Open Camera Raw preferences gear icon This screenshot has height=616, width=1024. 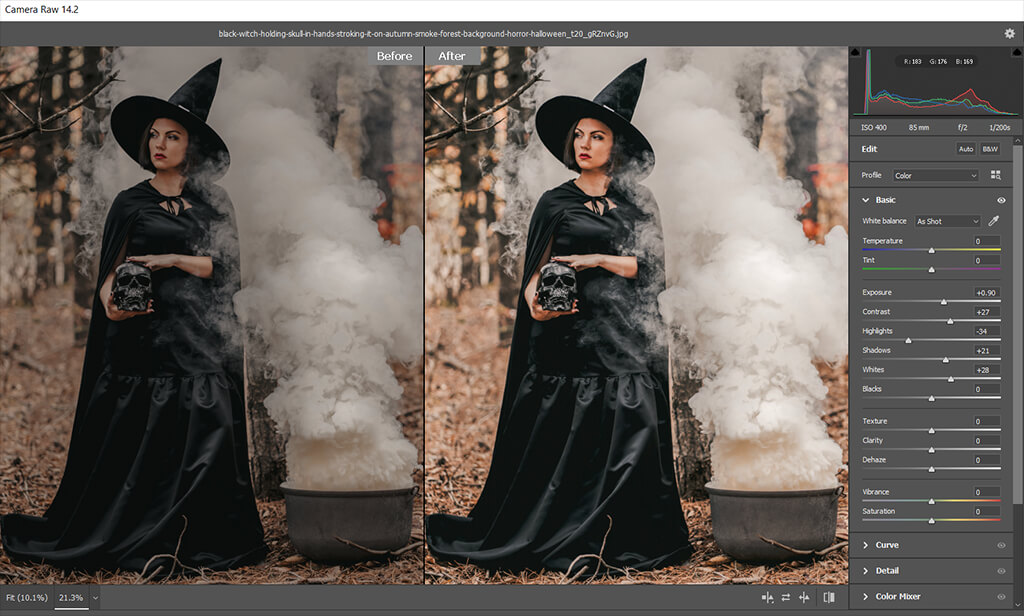pos(1010,33)
